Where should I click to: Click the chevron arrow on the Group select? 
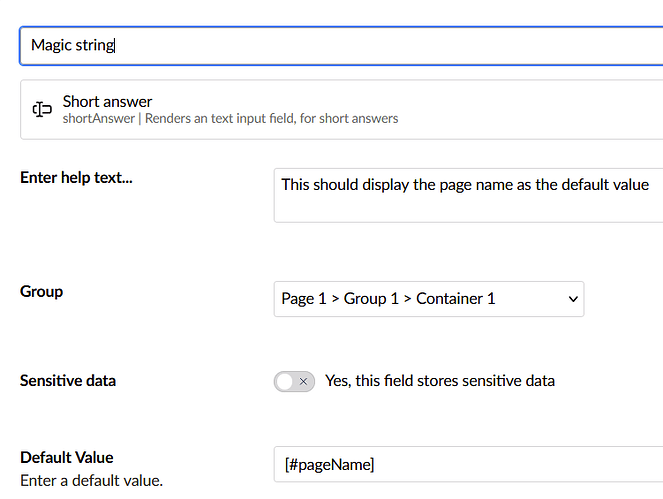[573, 299]
